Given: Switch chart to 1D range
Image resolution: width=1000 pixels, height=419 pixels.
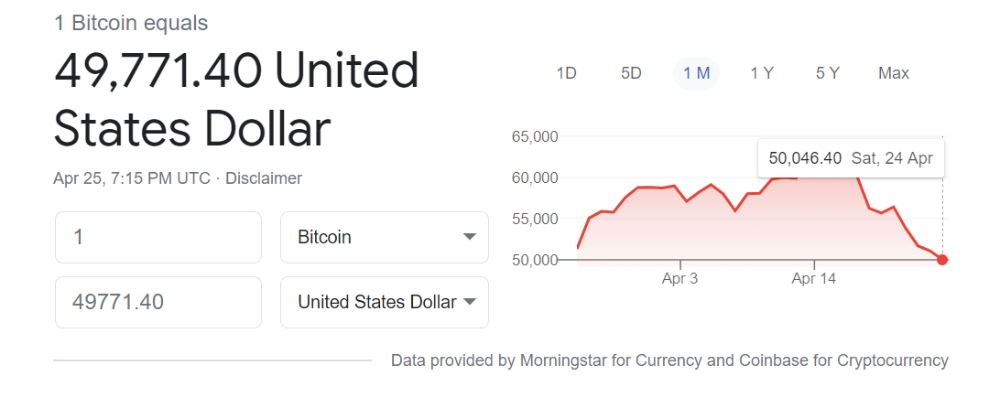Looking at the screenshot, I should click(566, 73).
